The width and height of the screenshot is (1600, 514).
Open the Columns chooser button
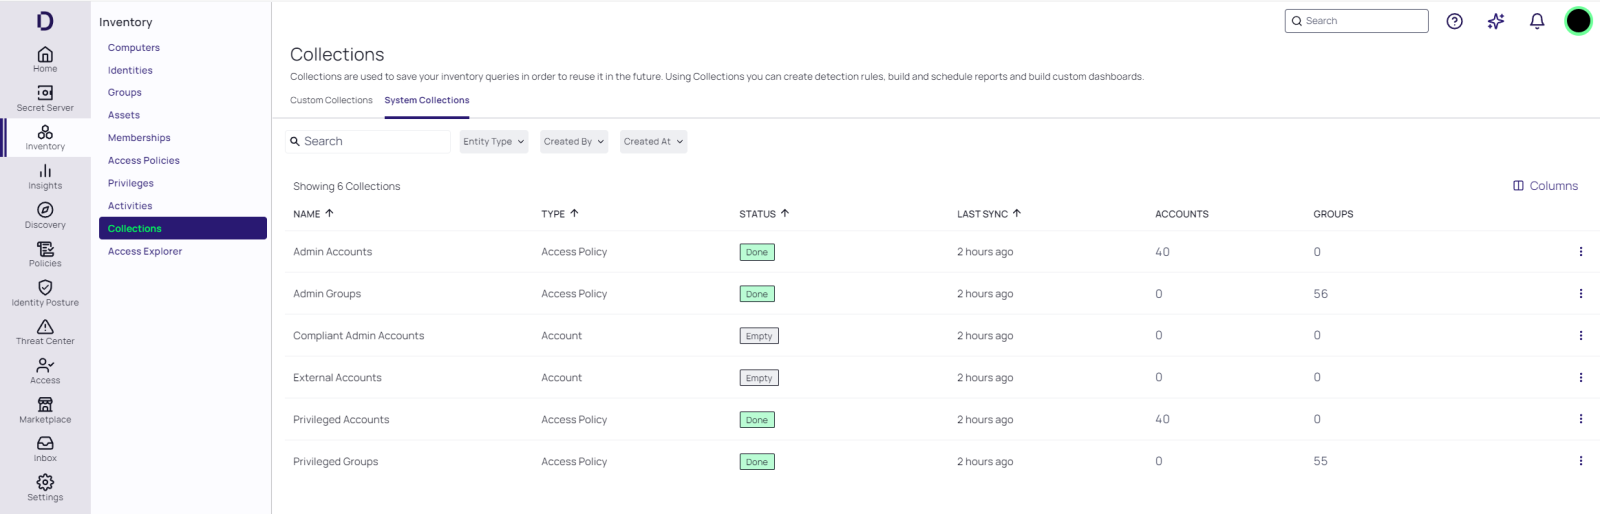point(1545,186)
